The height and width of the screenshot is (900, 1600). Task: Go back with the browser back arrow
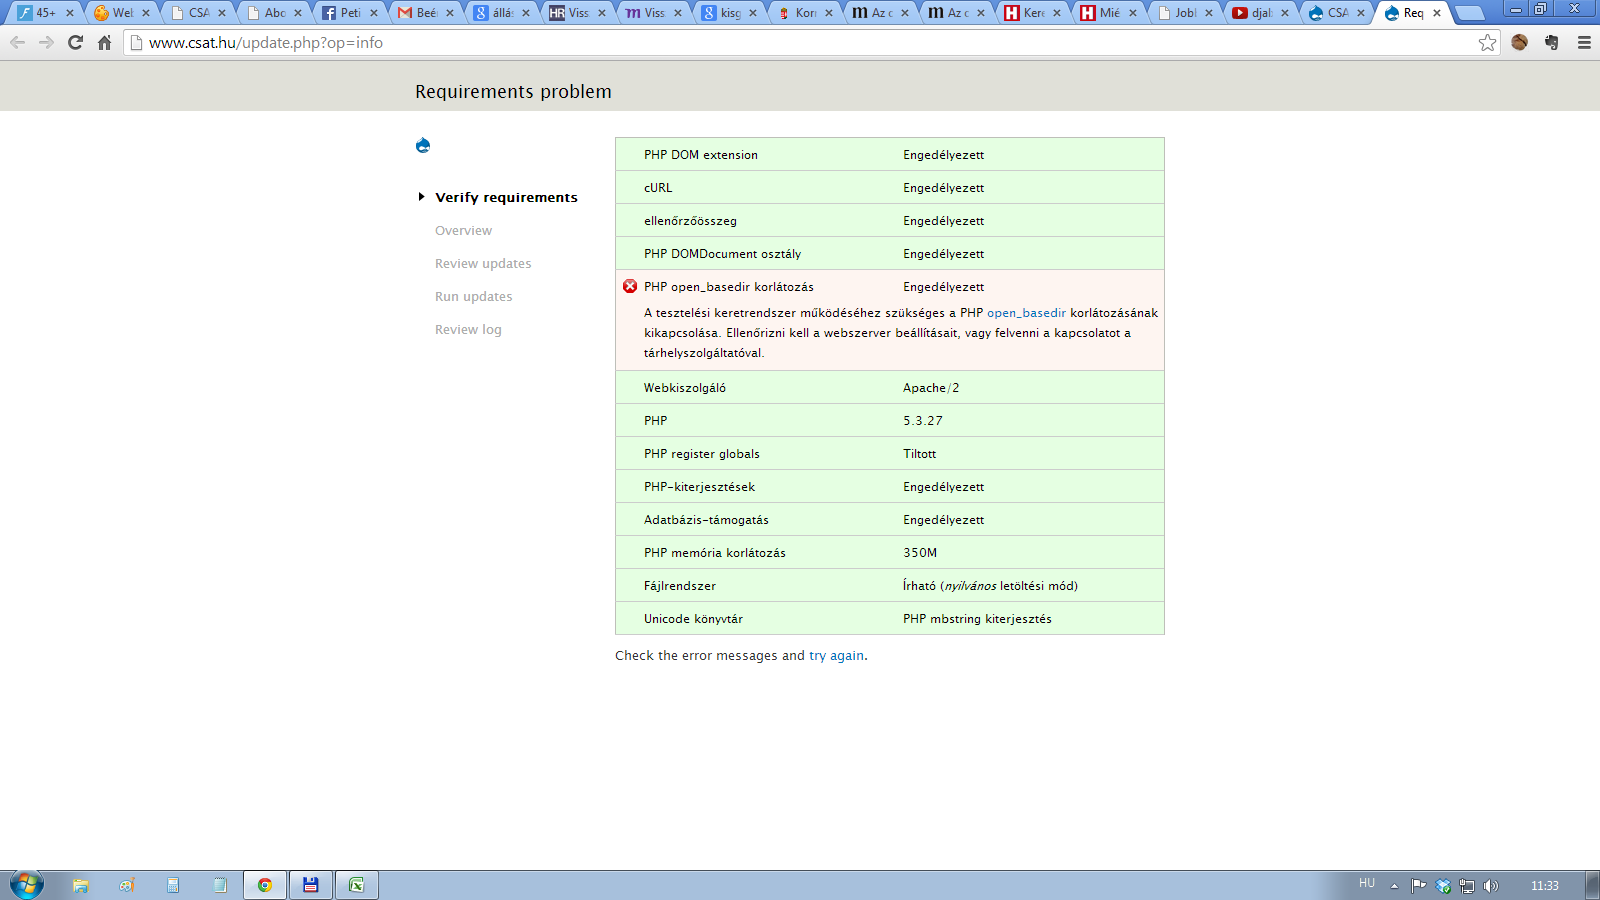click(17, 43)
